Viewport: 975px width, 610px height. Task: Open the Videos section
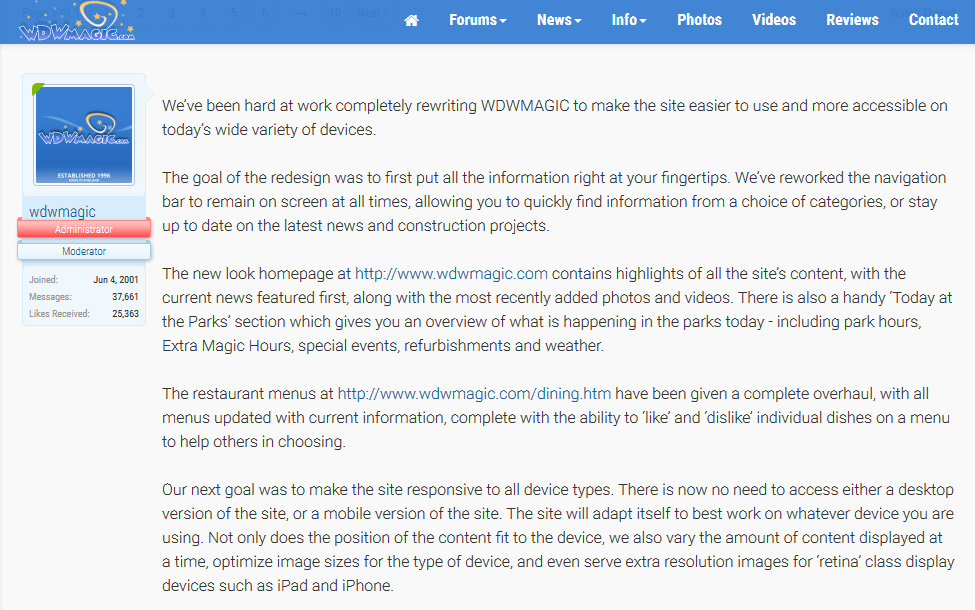click(774, 20)
